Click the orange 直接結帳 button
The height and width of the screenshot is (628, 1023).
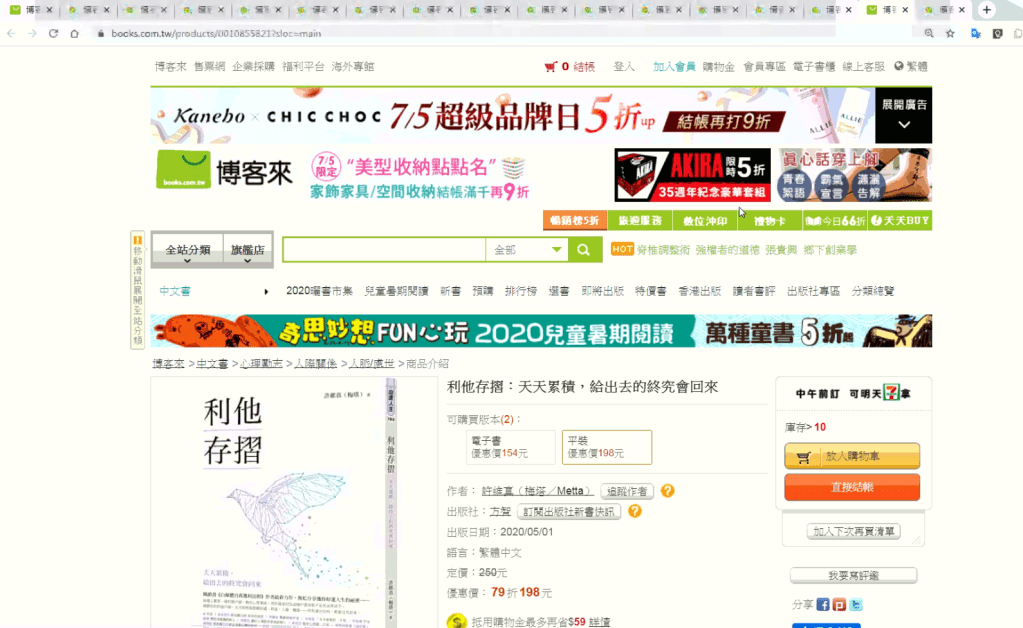pyautogui.click(x=851, y=487)
